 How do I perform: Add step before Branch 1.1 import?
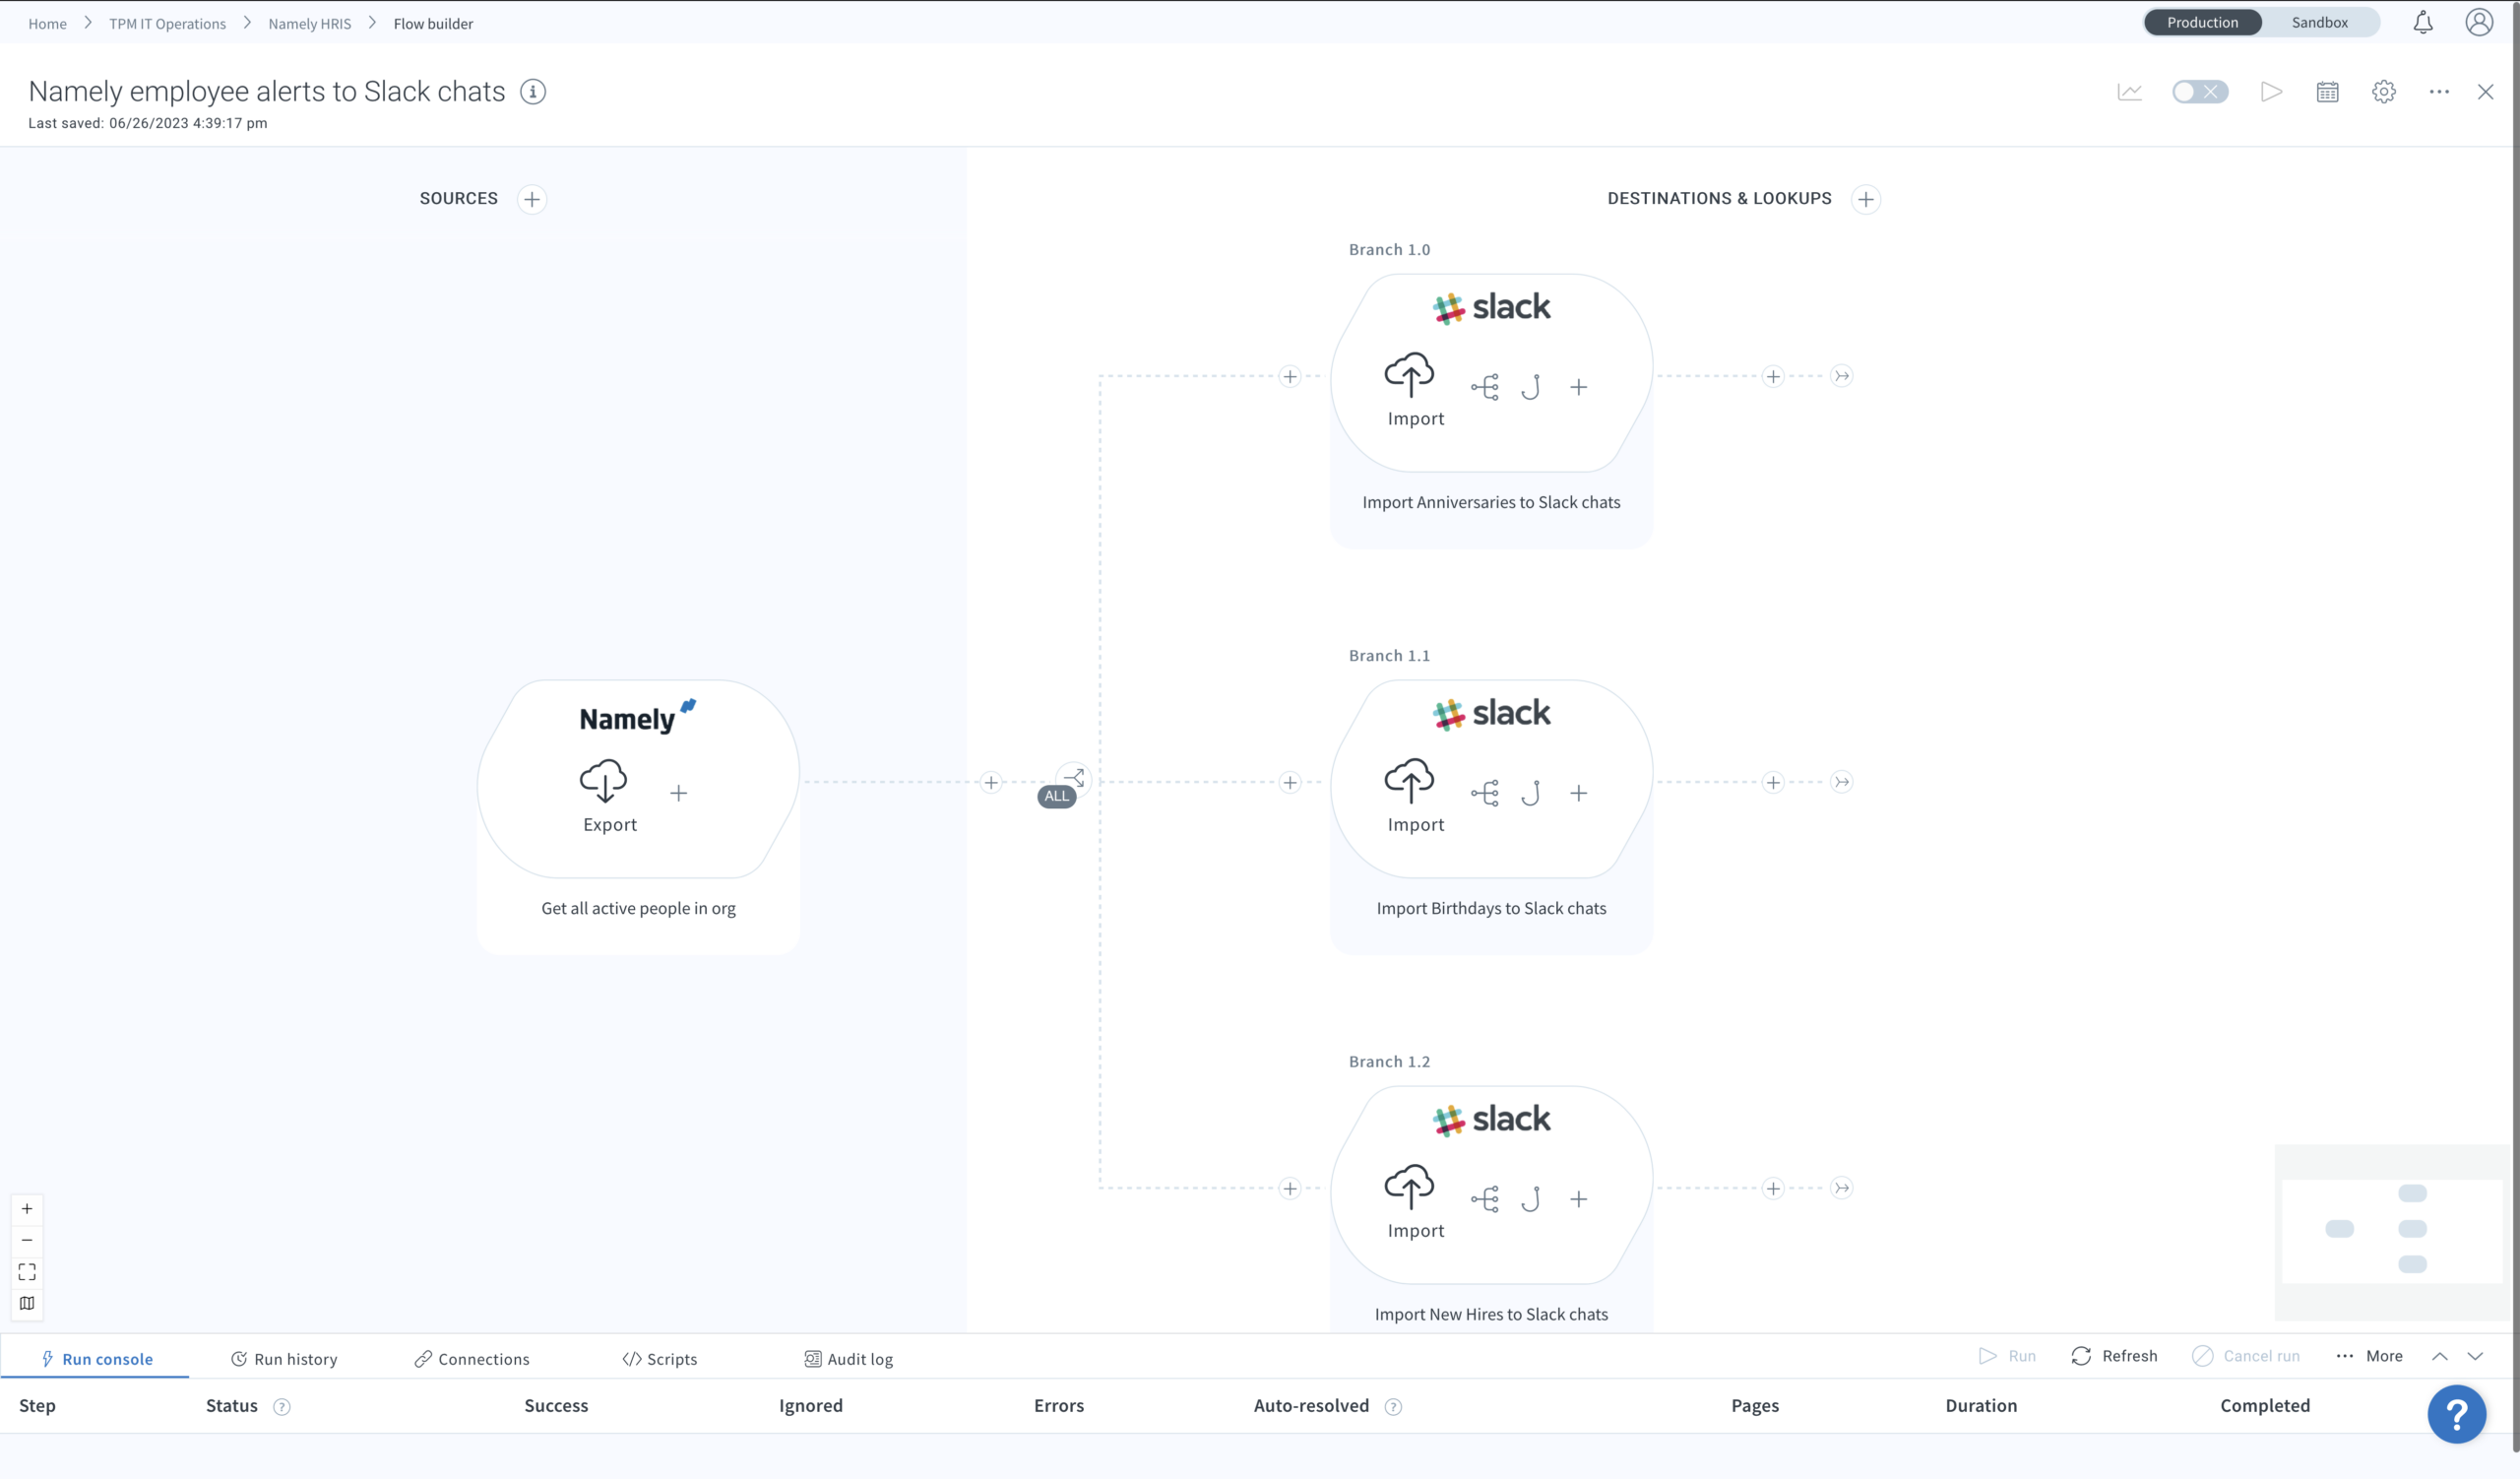point(1289,782)
